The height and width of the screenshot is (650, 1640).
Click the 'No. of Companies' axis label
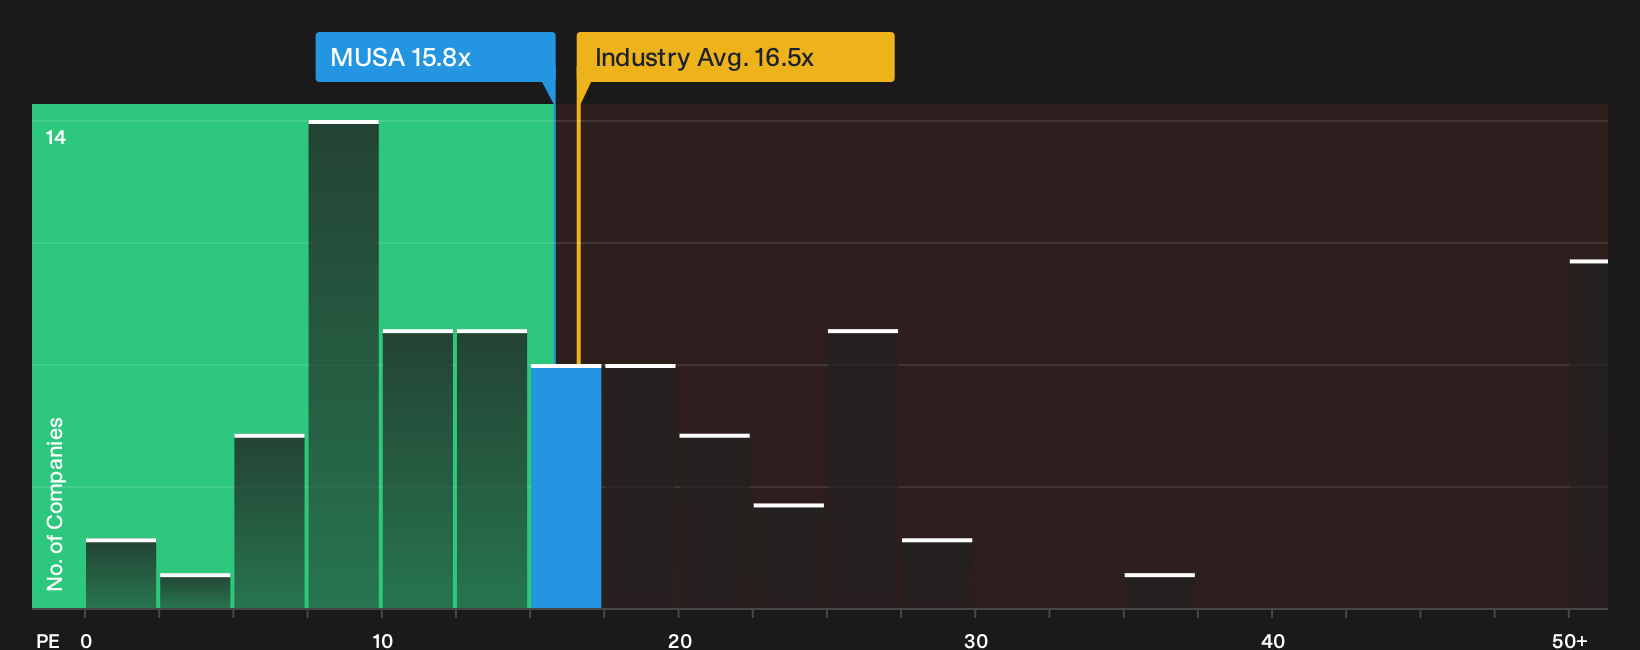click(x=55, y=504)
